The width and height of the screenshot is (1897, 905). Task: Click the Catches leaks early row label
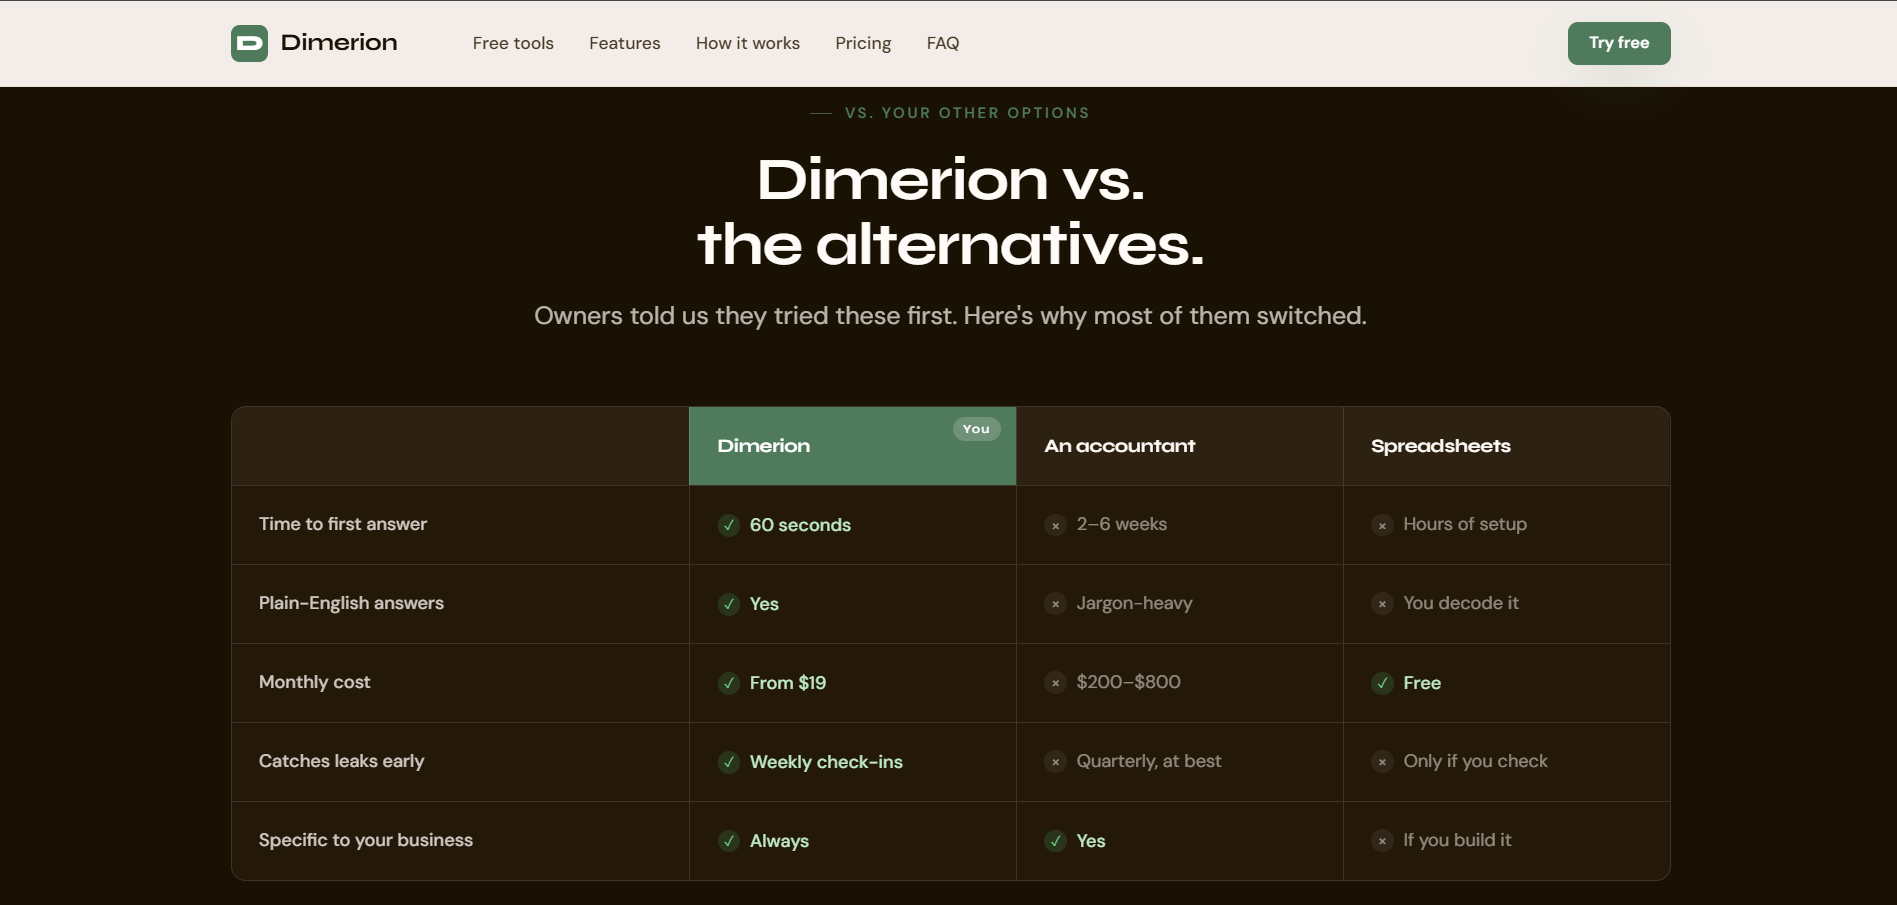pos(341,761)
